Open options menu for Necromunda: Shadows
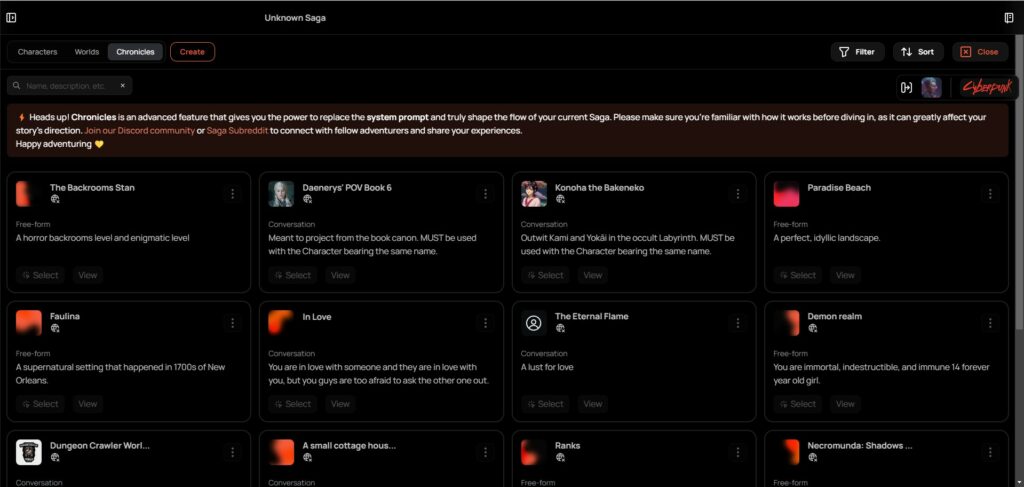 (x=990, y=452)
